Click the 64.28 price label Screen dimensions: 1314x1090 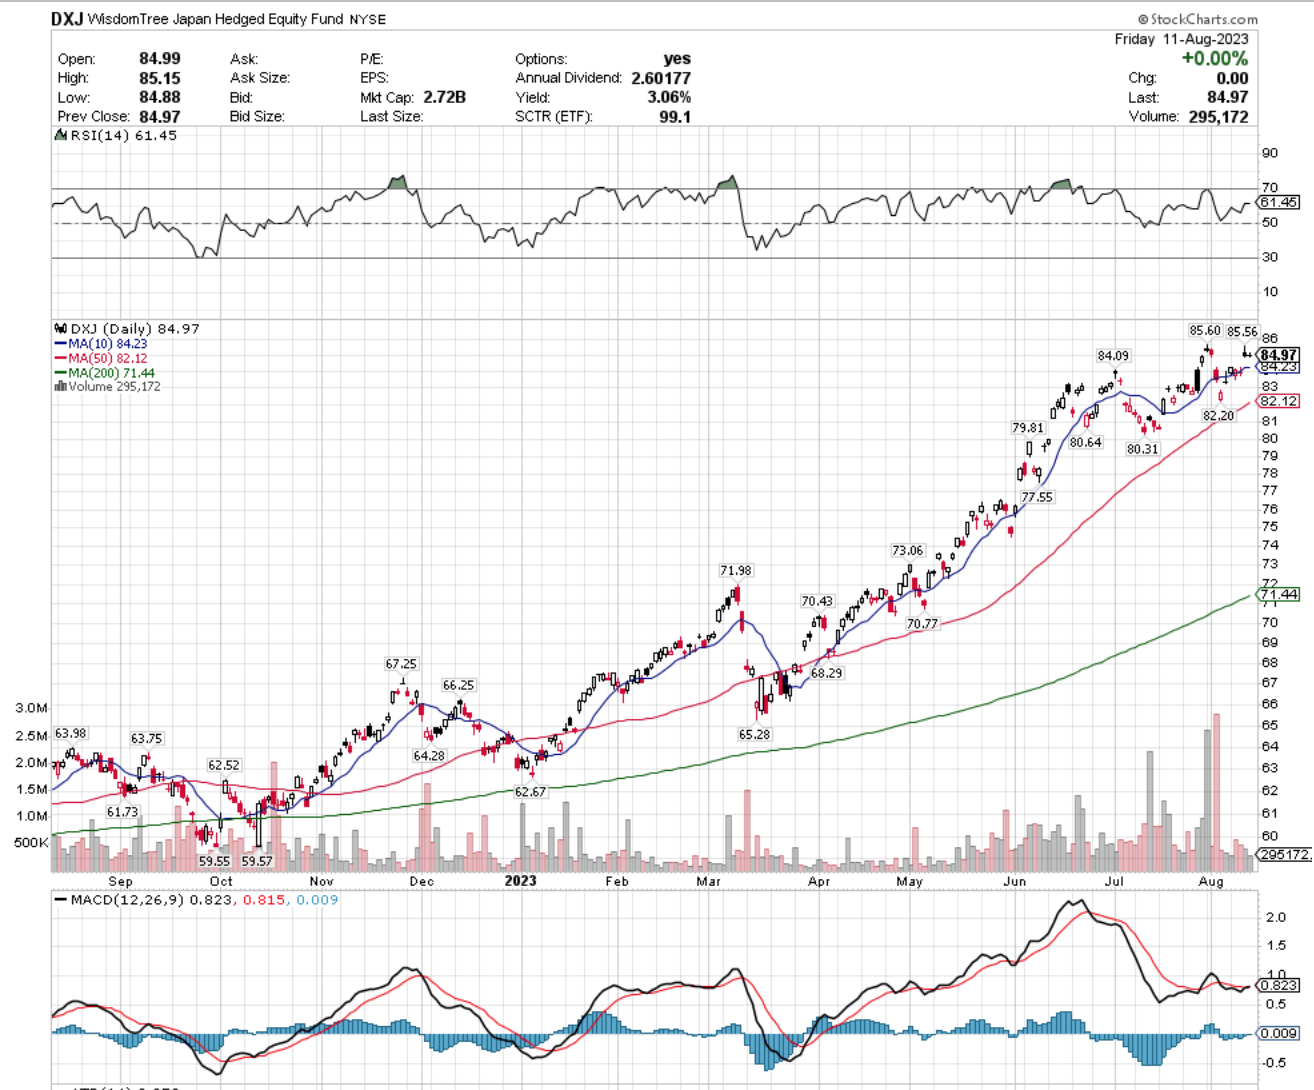click(x=429, y=756)
